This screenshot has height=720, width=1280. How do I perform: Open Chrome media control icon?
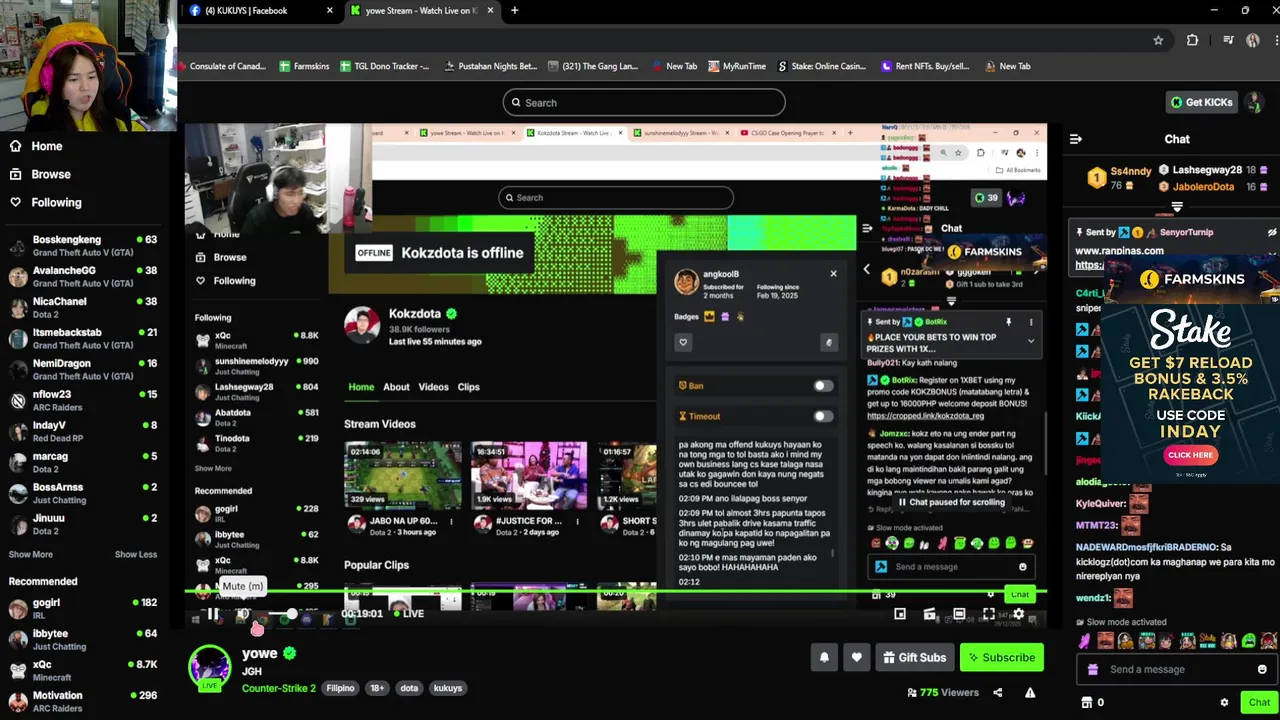[x=1228, y=40]
